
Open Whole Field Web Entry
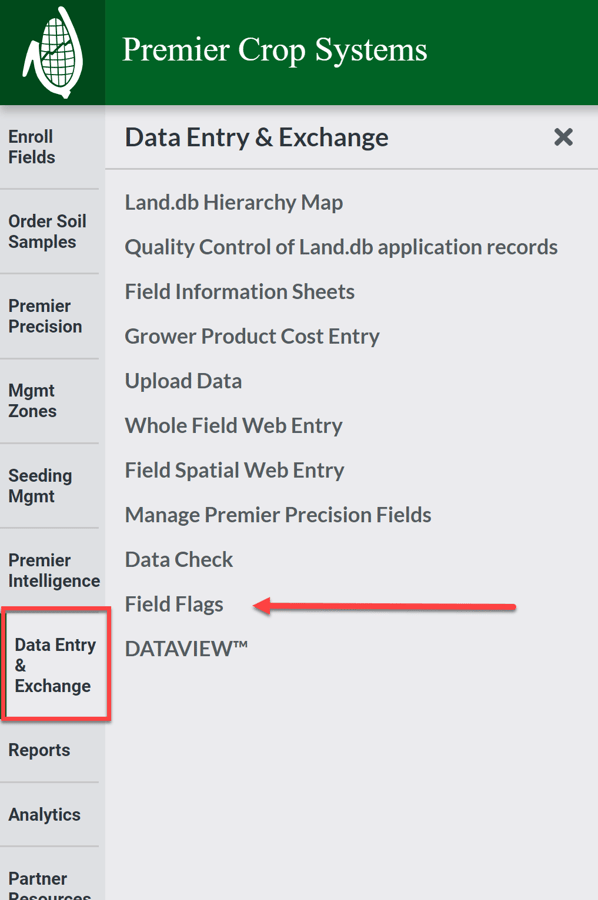click(x=233, y=426)
